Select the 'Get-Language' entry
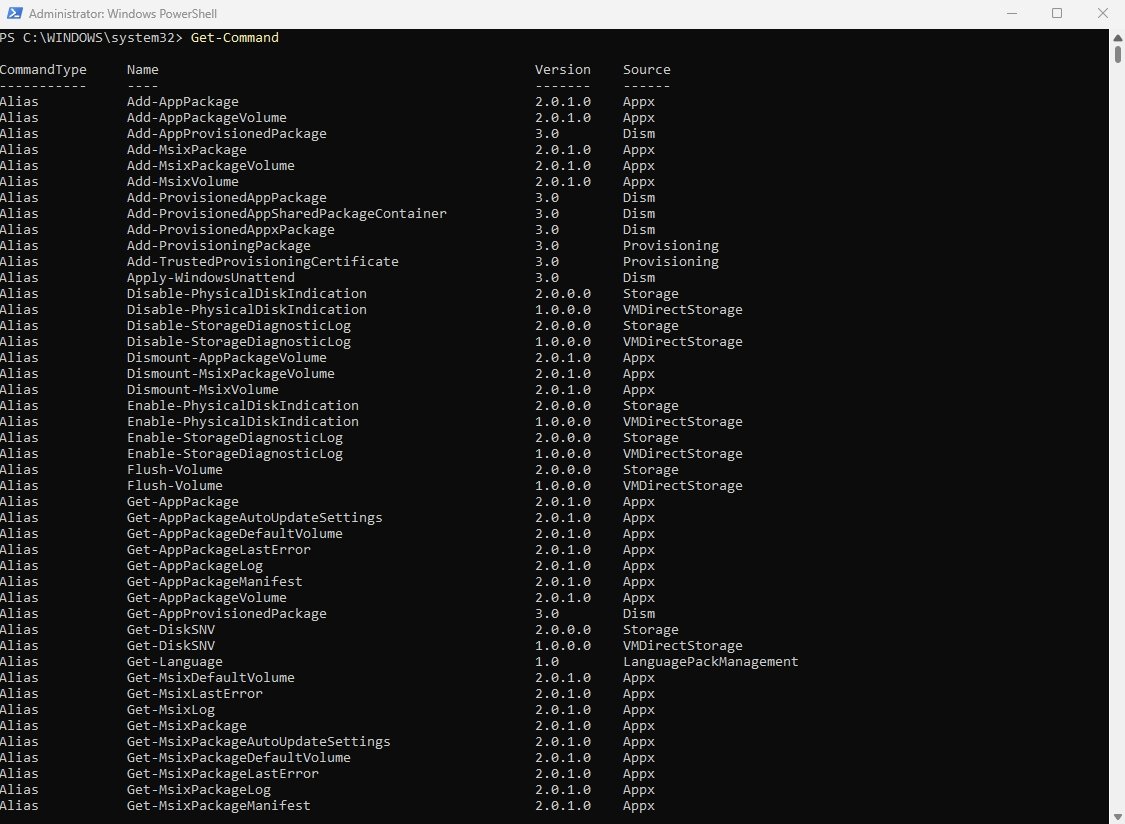This screenshot has width=1125, height=824. click(175, 662)
